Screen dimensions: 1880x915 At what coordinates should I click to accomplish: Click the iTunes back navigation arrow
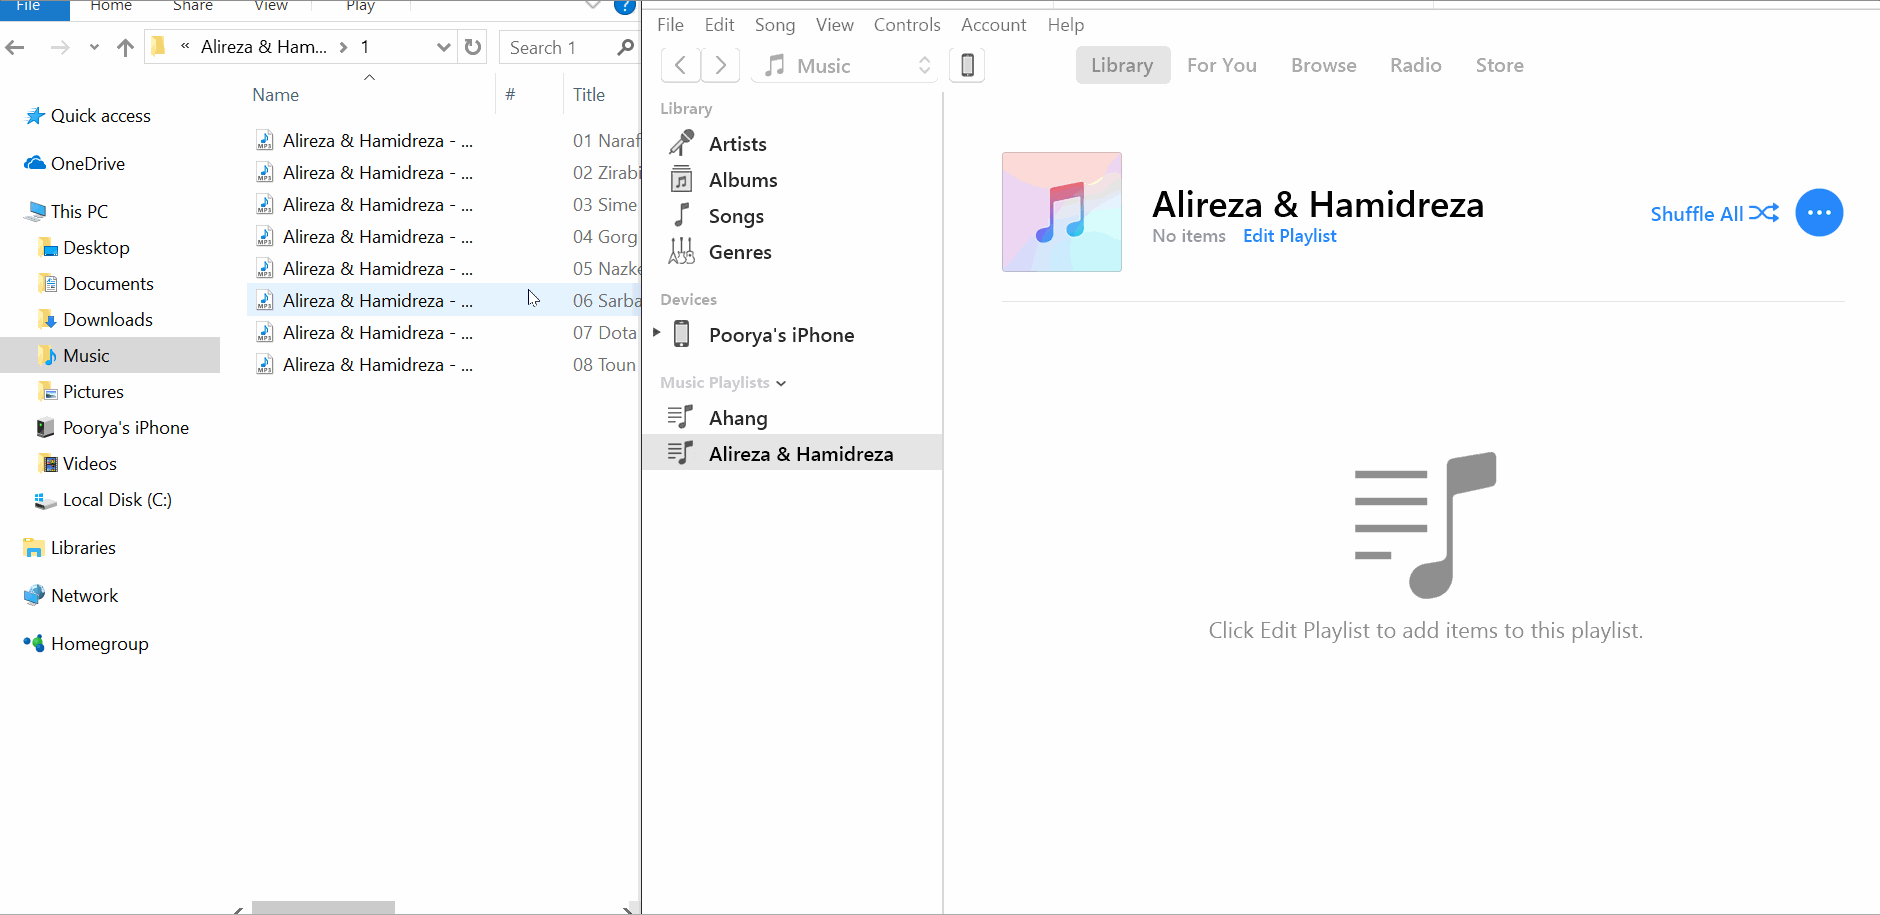[x=680, y=66]
